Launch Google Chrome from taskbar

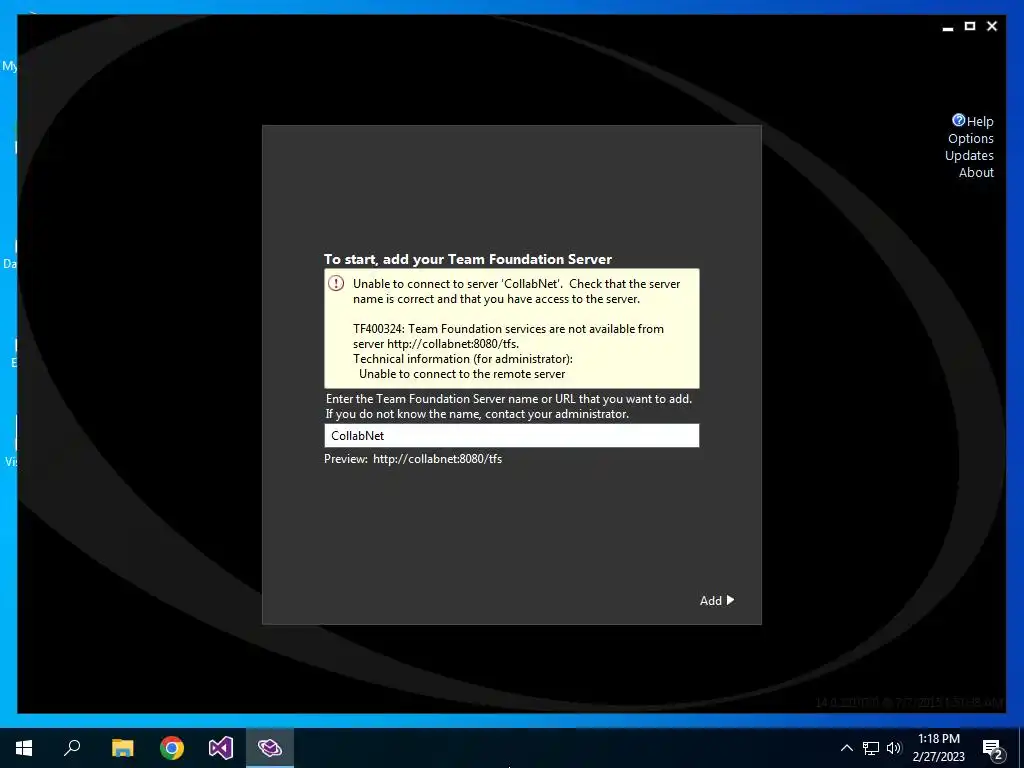[x=172, y=748]
